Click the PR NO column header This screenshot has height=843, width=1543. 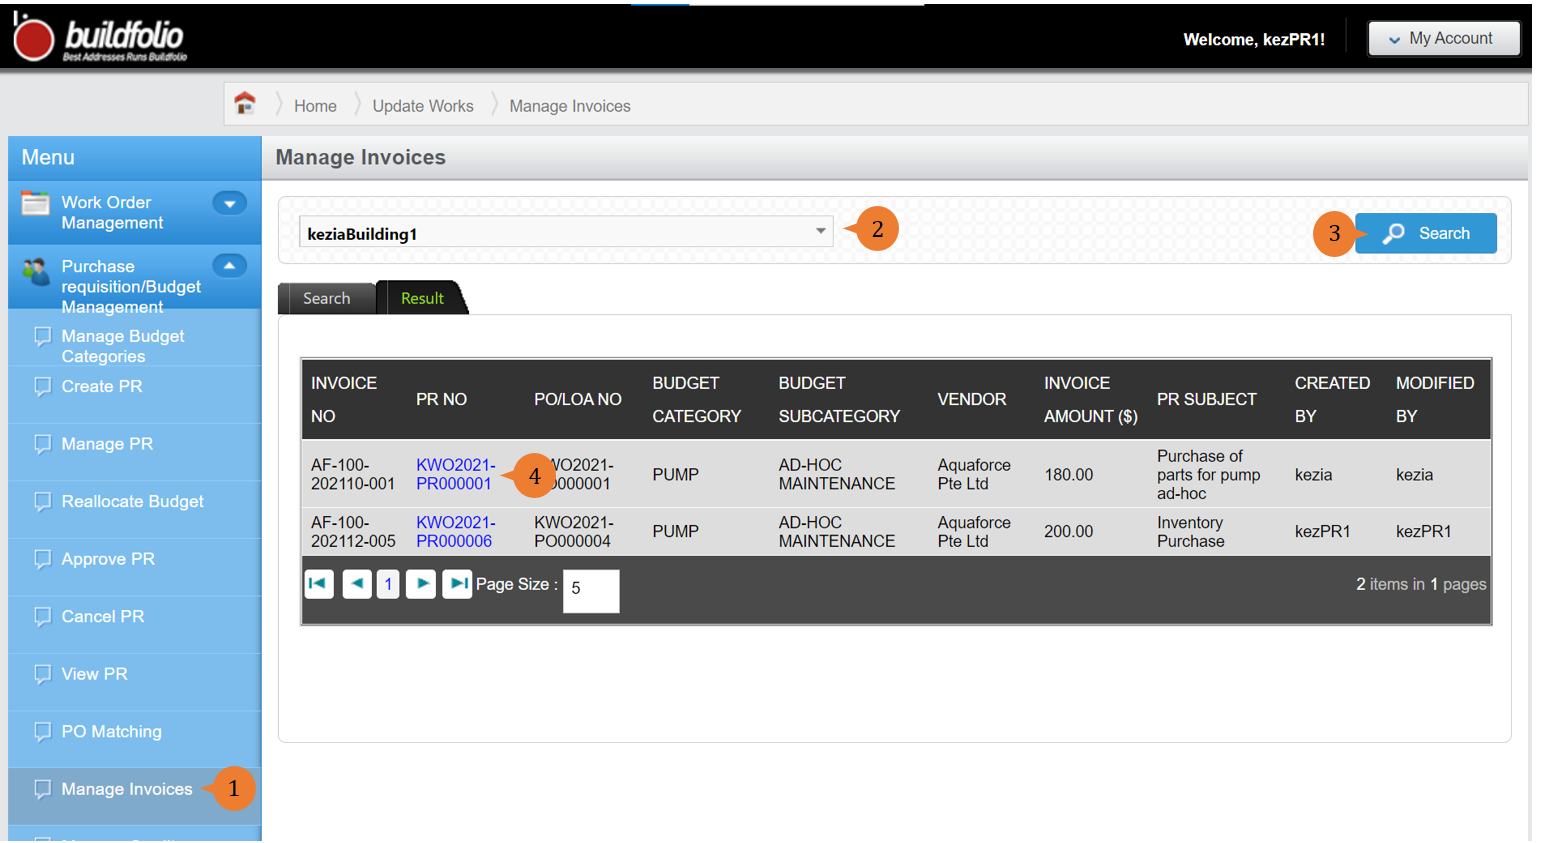coord(442,399)
